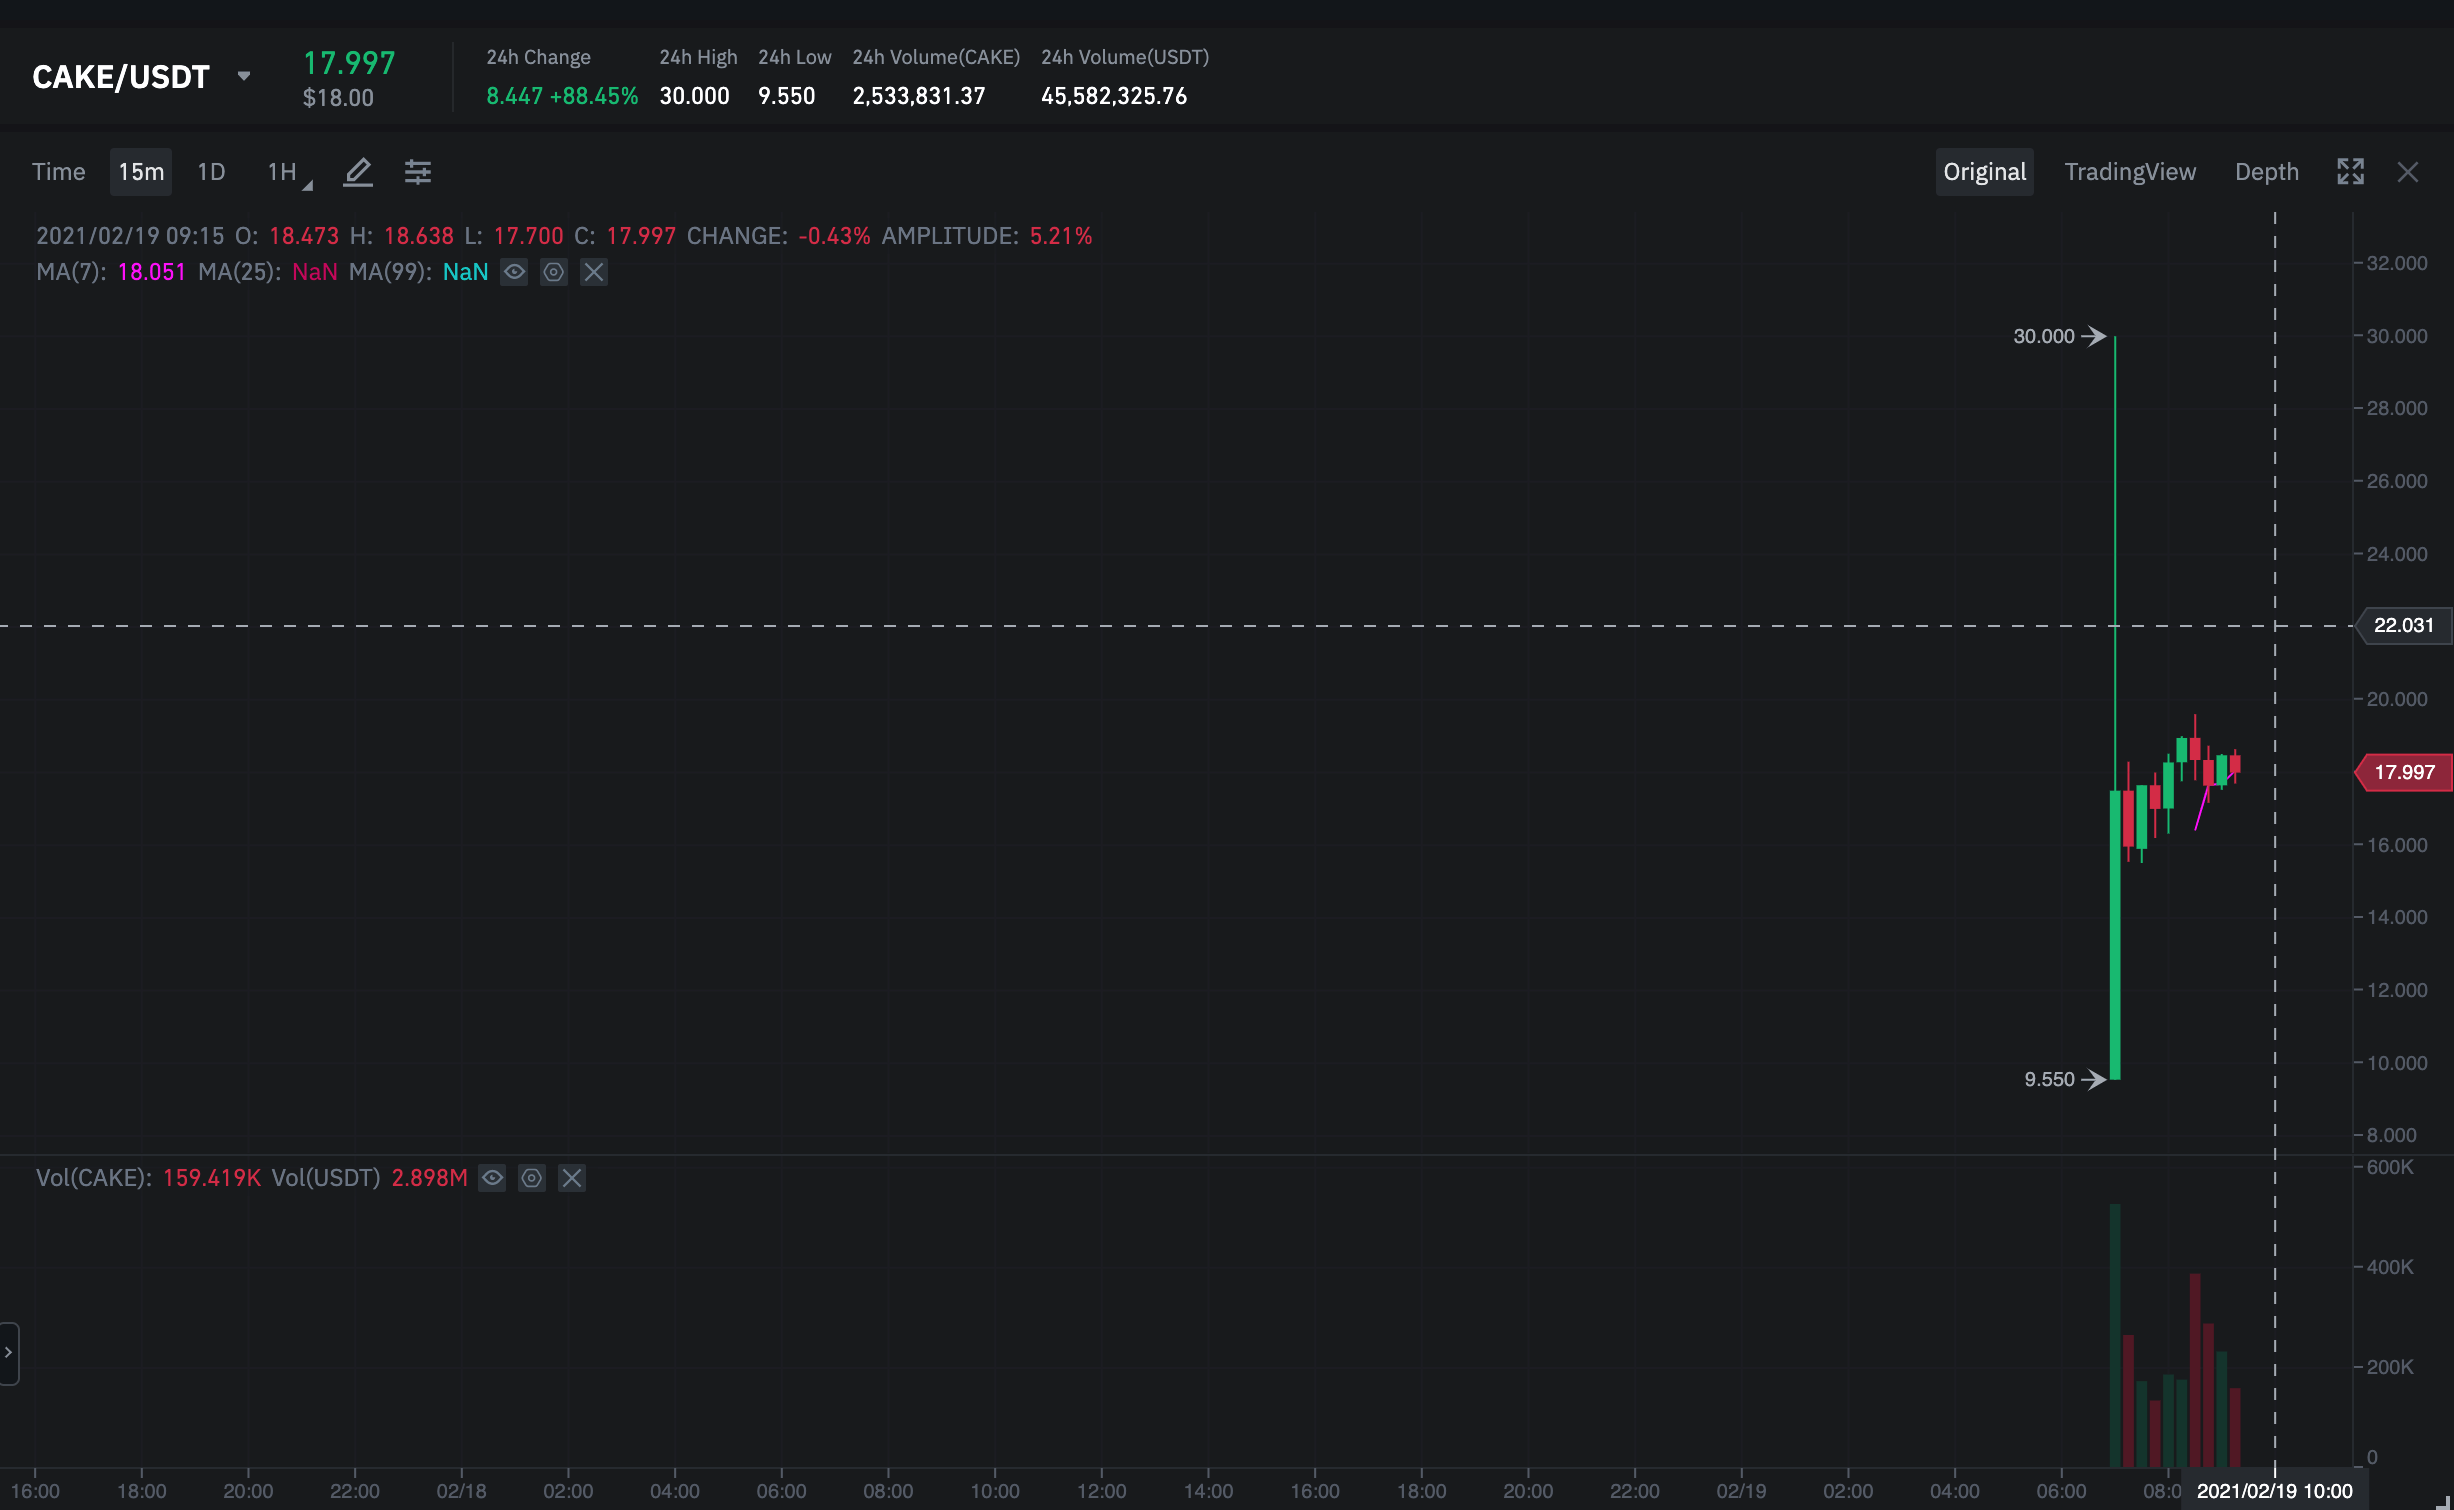This screenshot has width=2454, height=1510.
Task: Click the 24h High value 30.000
Action: pos(694,96)
